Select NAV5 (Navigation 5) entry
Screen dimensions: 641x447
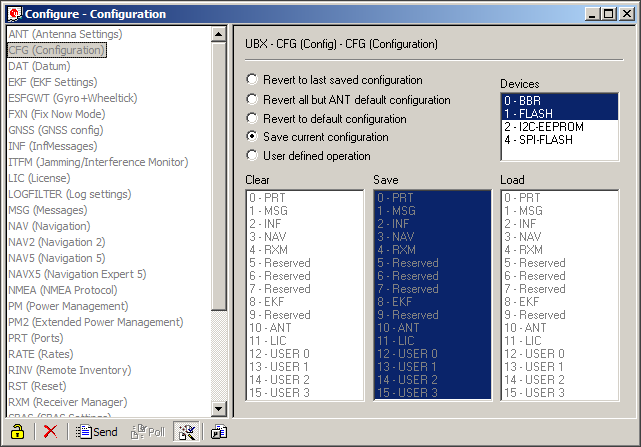pos(56,258)
